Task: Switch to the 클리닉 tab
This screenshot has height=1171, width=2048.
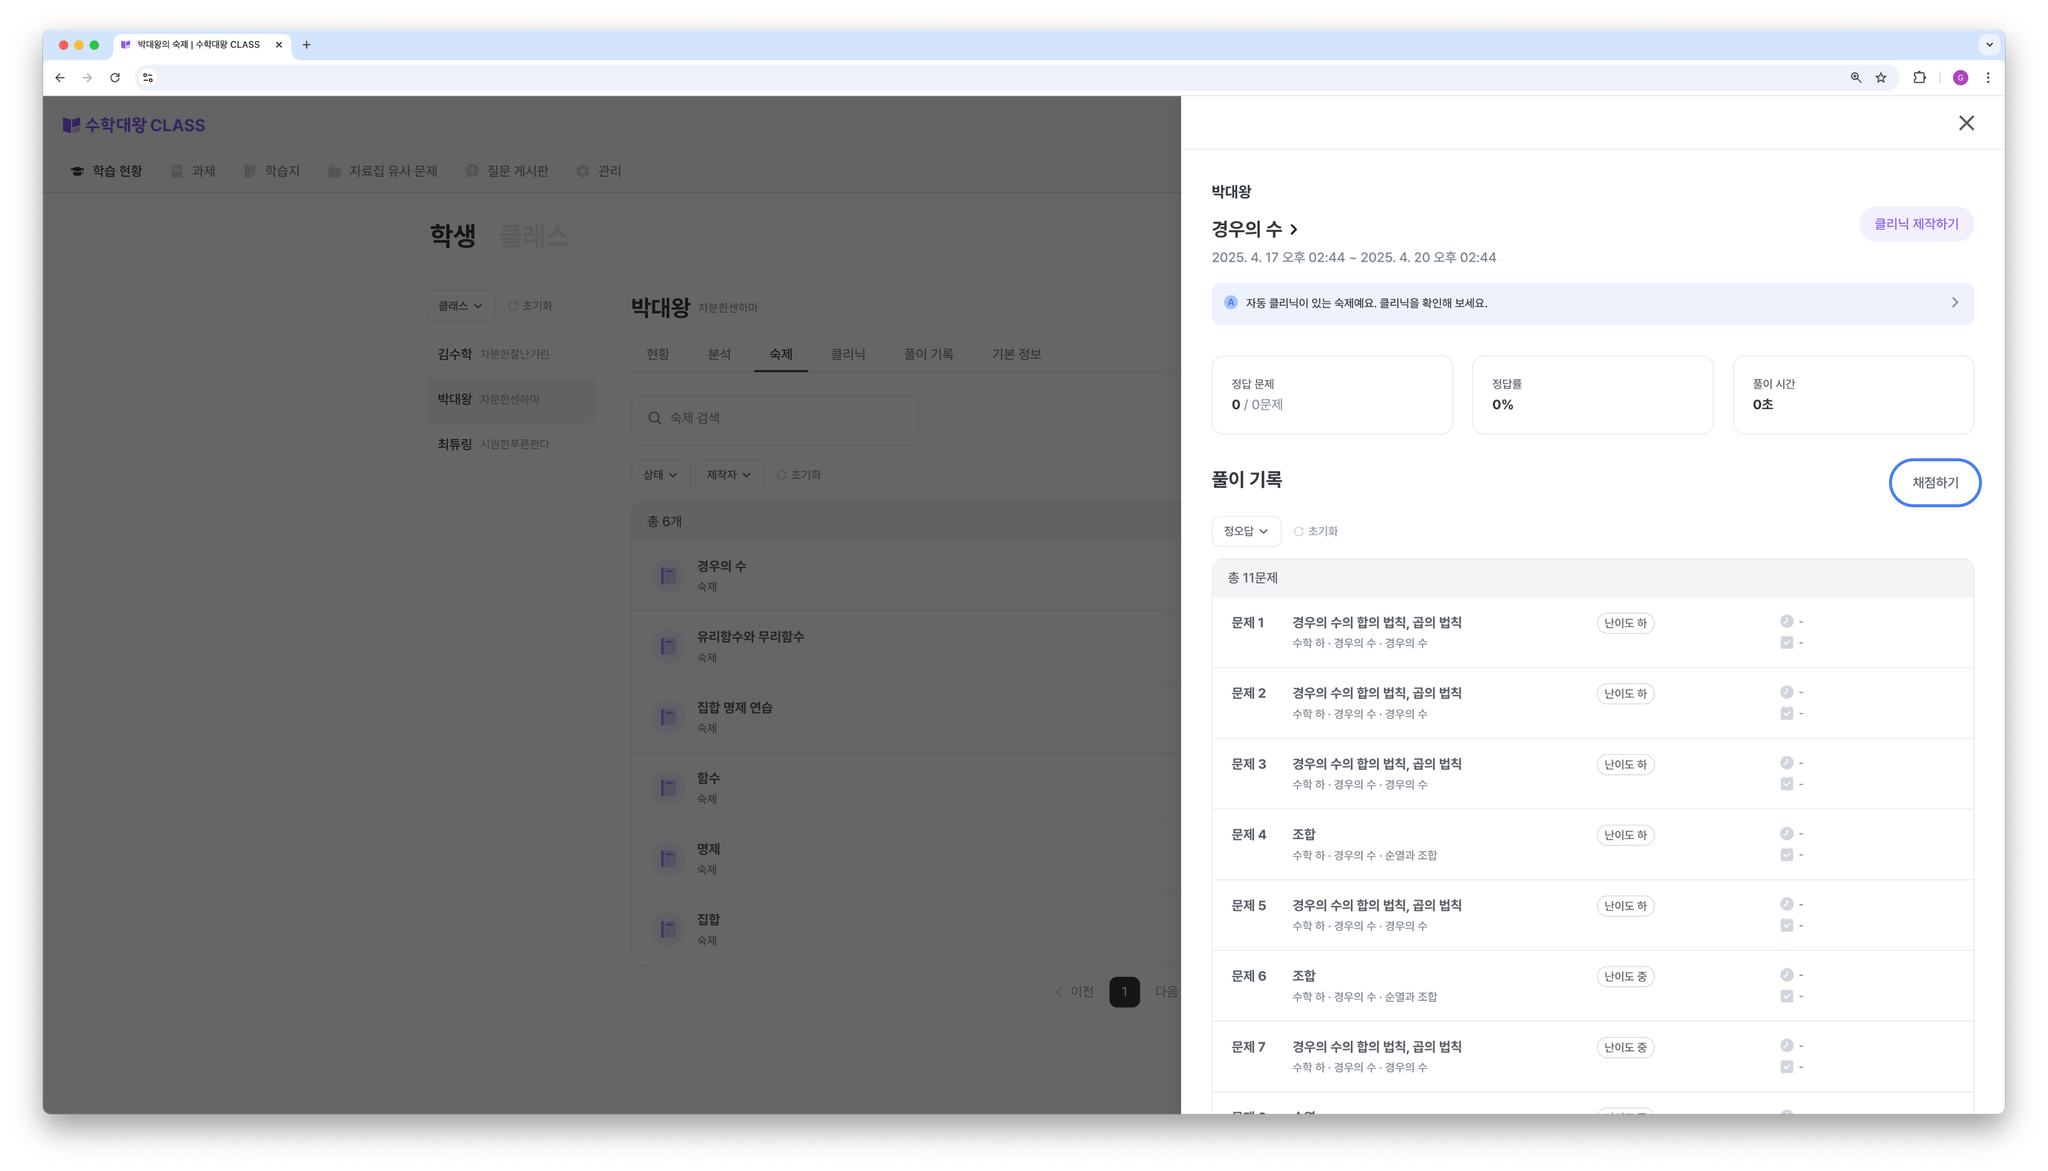Action: (x=848, y=354)
